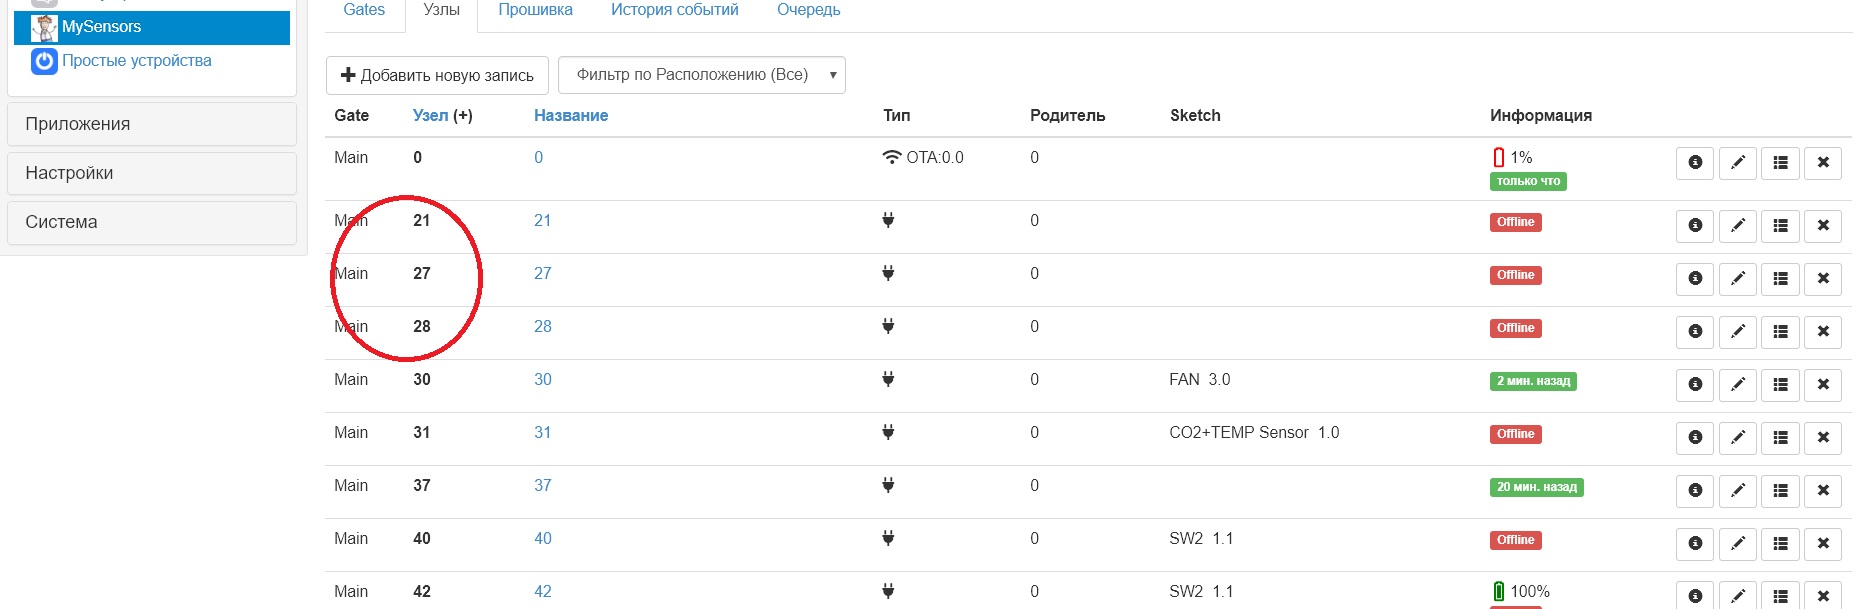Click the info icon for node 0
1859x609 pixels.
coord(1695,163)
